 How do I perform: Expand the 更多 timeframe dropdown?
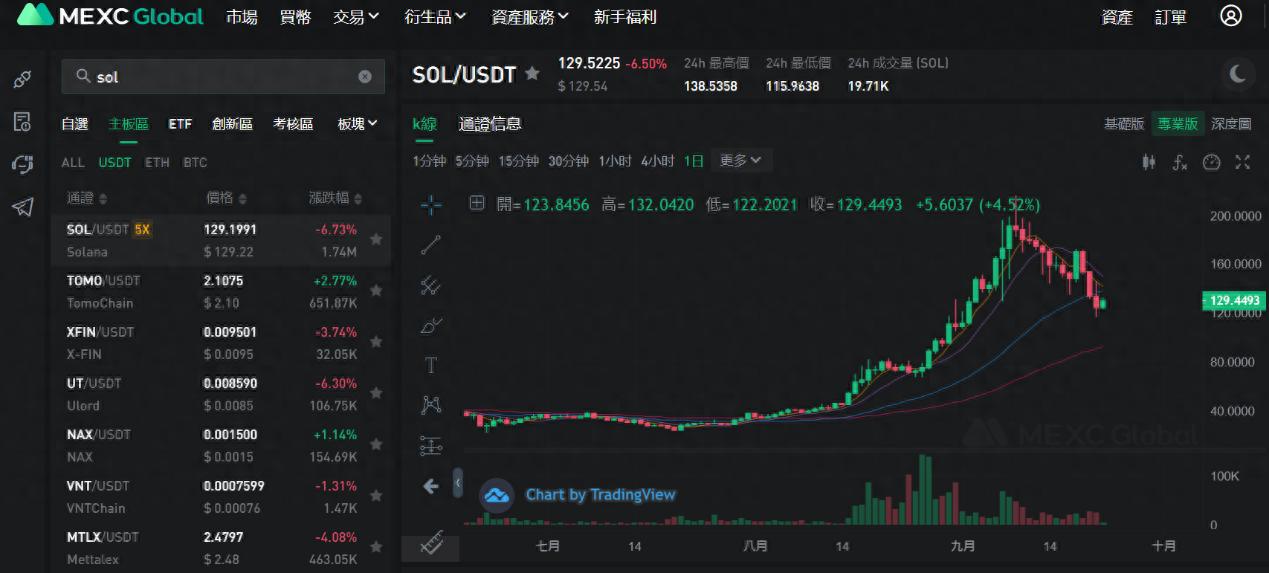point(740,160)
